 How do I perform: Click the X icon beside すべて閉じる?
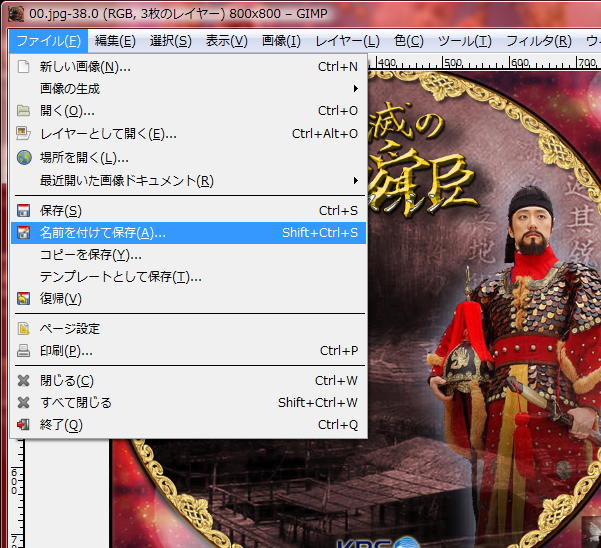tap(23, 402)
